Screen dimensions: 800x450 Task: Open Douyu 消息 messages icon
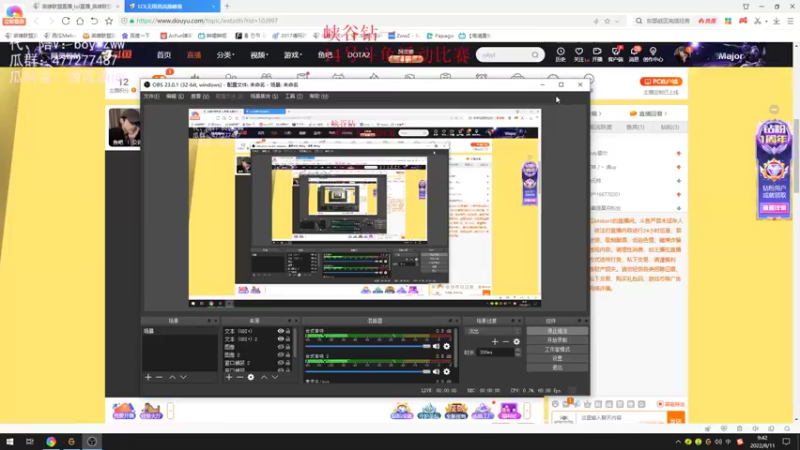coord(634,54)
